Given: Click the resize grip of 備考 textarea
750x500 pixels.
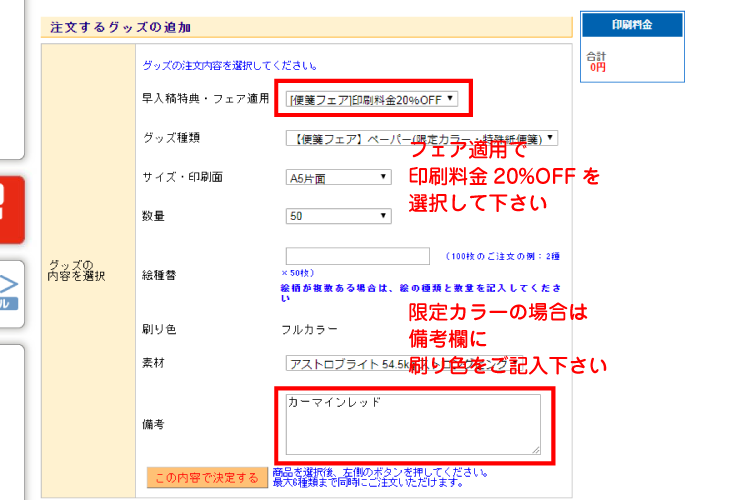Looking at the screenshot, I should click(536, 450).
